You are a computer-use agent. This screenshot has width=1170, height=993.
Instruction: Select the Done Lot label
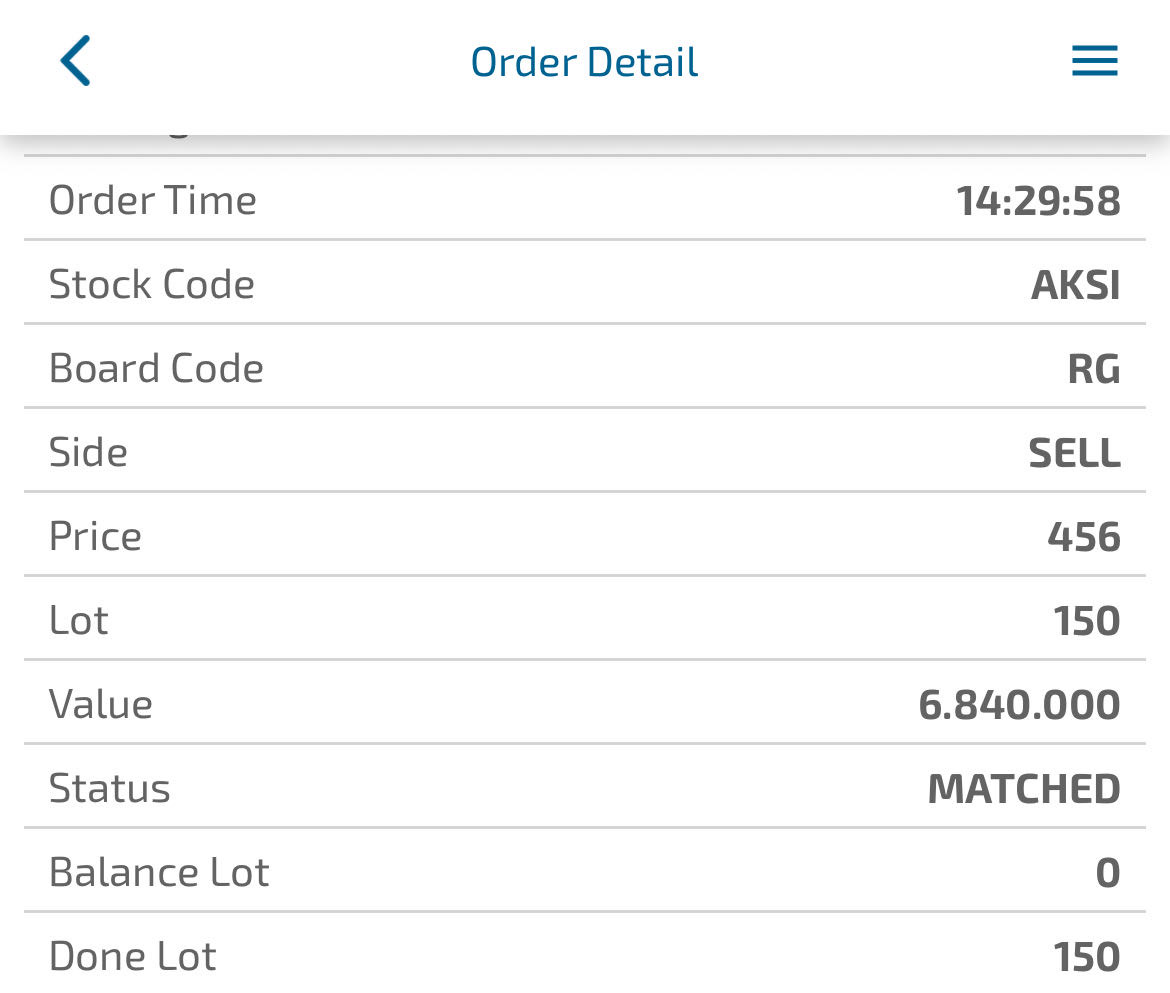click(x=132, y=957)
